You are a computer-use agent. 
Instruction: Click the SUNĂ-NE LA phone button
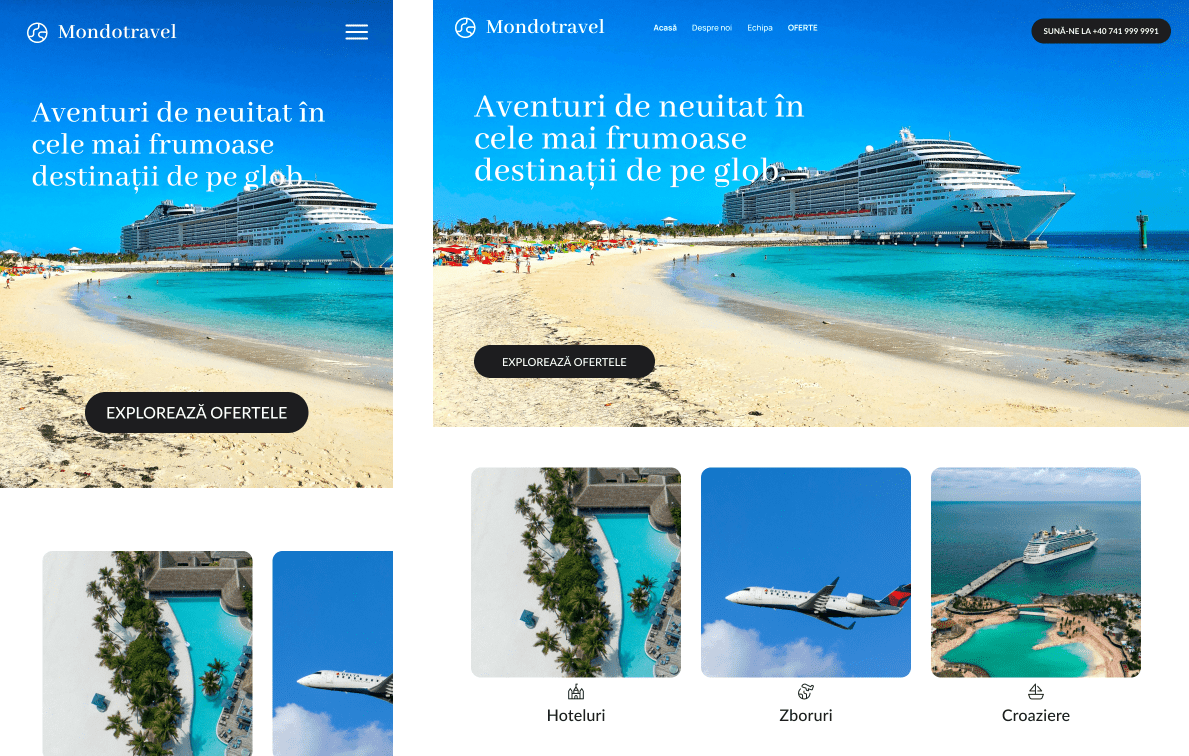1101,31
